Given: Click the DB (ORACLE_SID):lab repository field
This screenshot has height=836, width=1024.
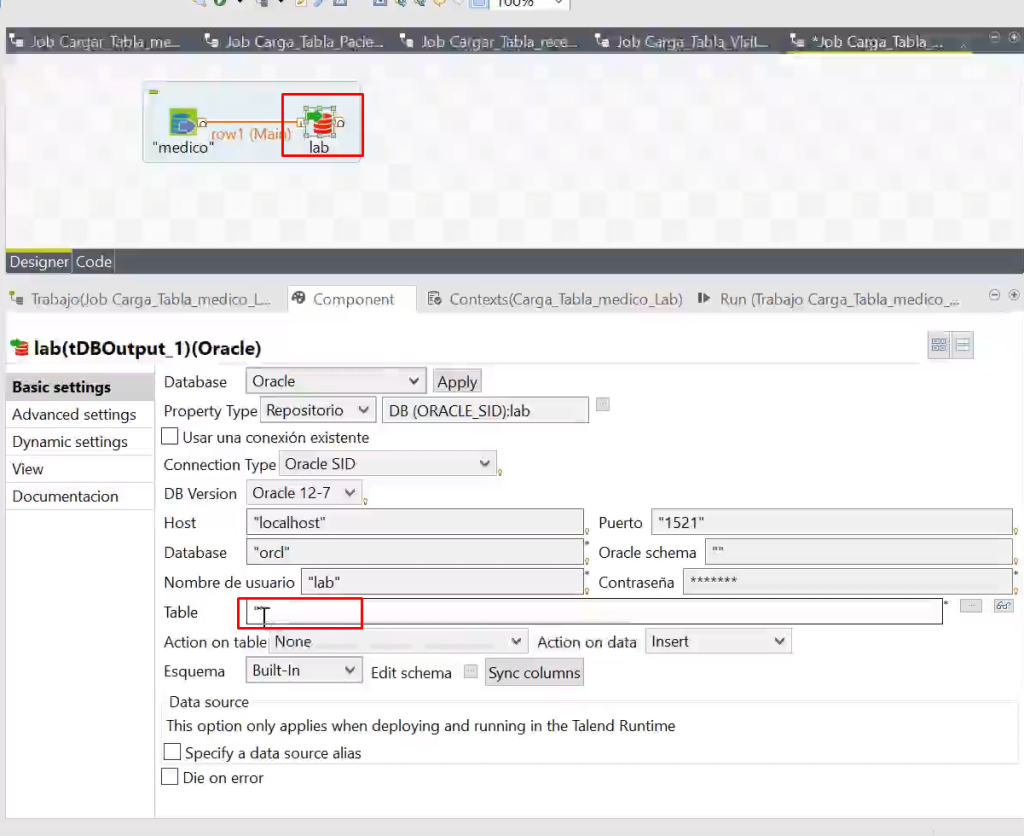Looking at the screenshot, I should point(485,410).
